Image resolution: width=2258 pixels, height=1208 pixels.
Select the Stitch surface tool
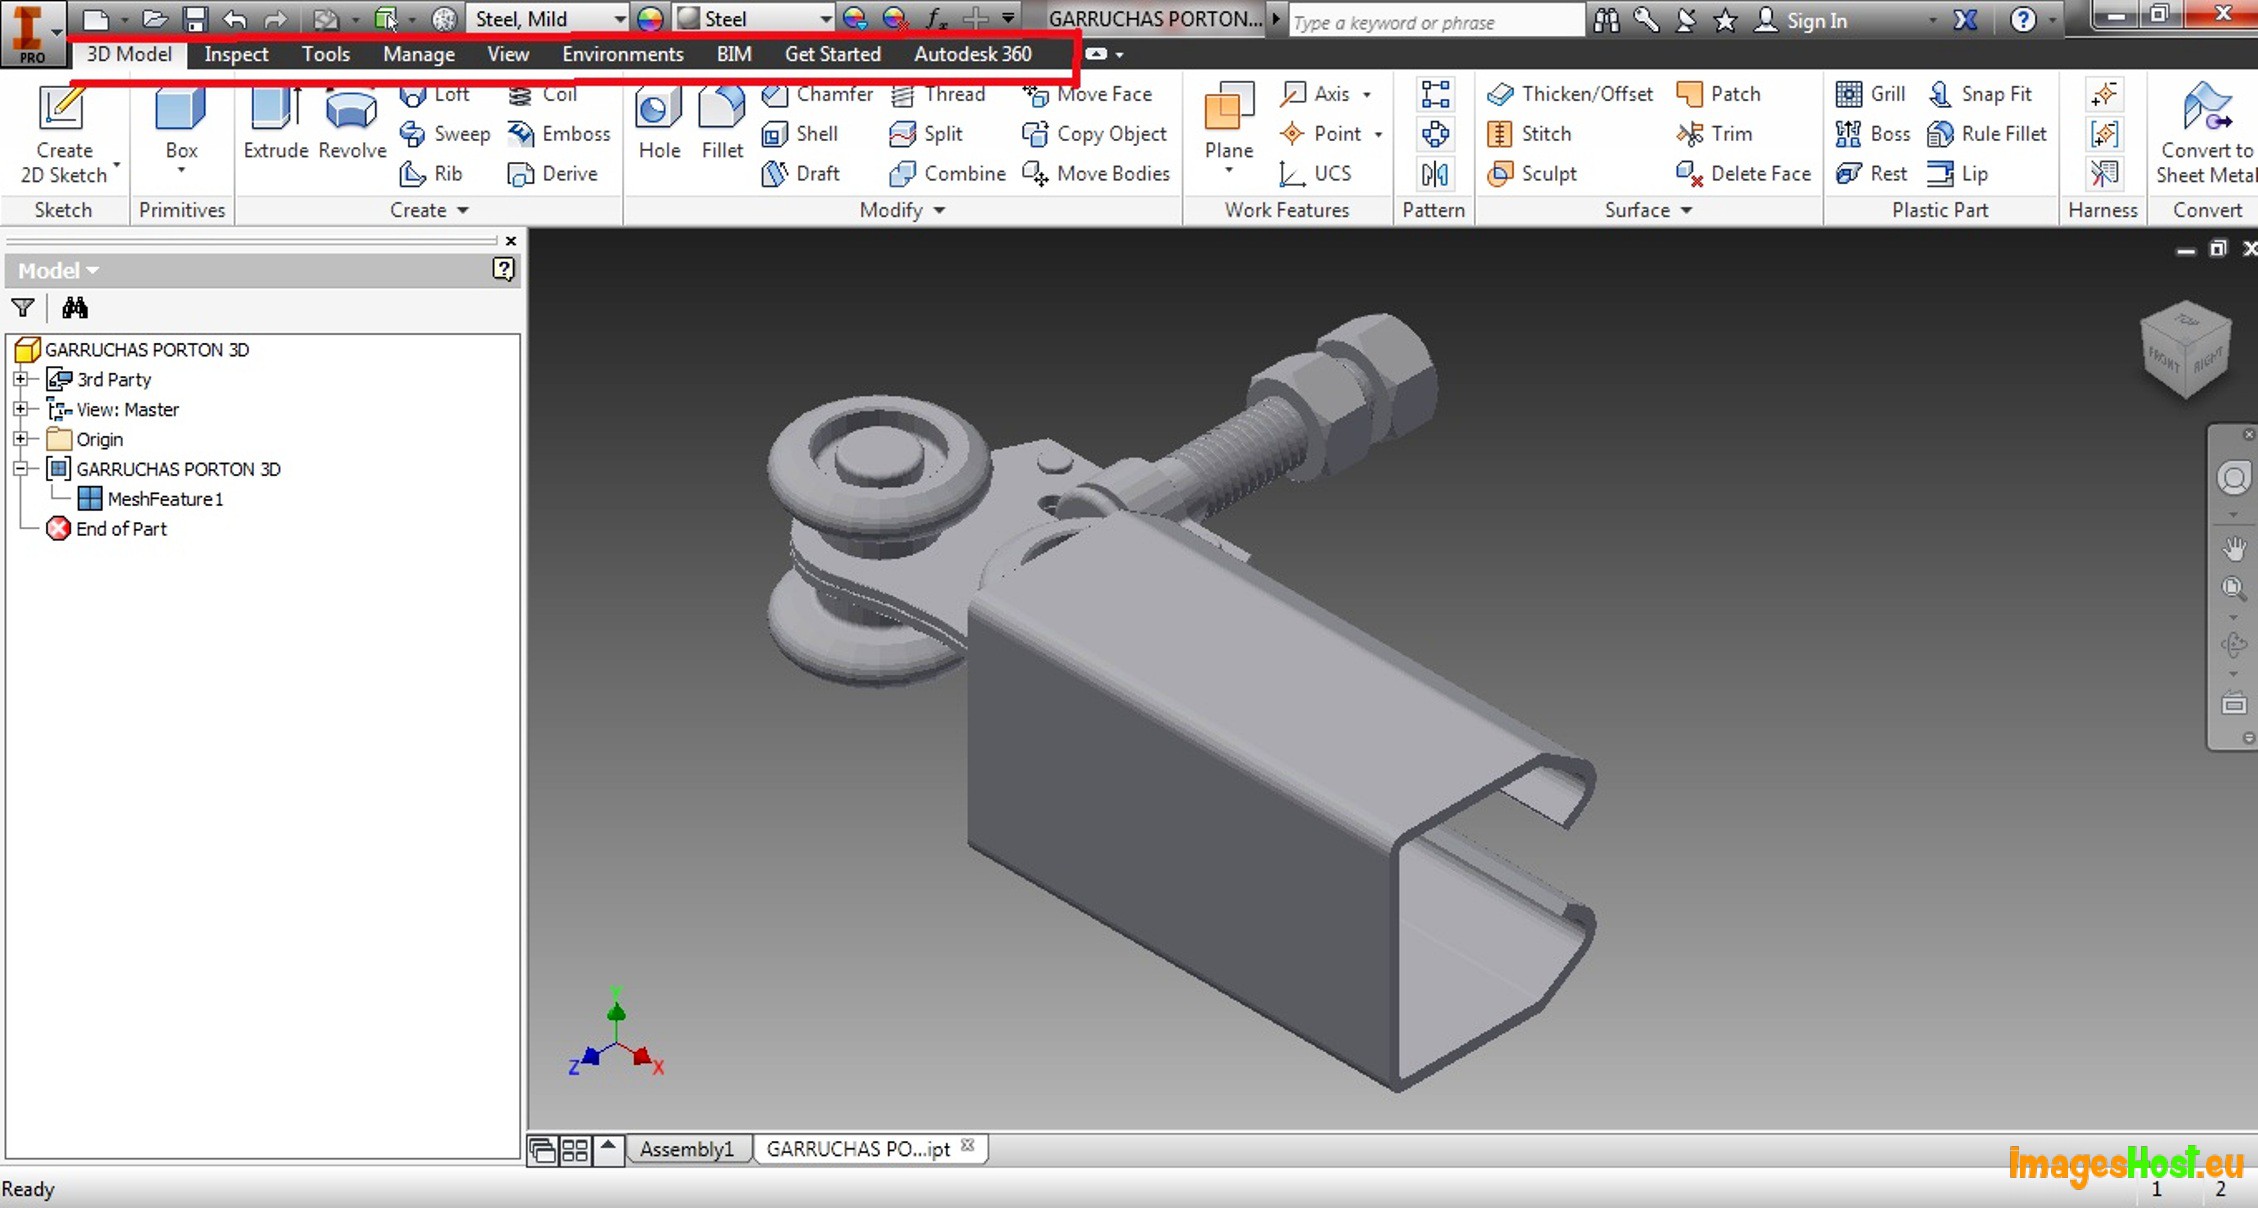[x=1529, y=134]
